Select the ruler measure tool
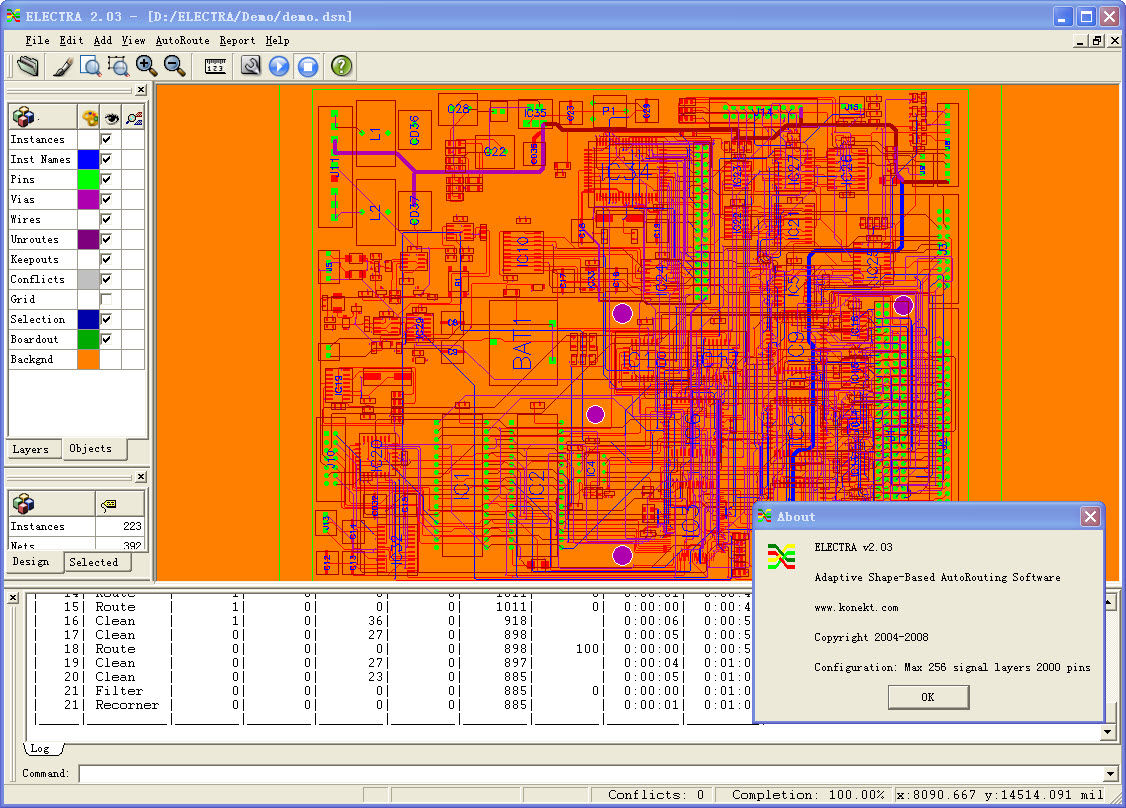The width and height of the screenshot is (1126, 808). (x=215, y=66)
